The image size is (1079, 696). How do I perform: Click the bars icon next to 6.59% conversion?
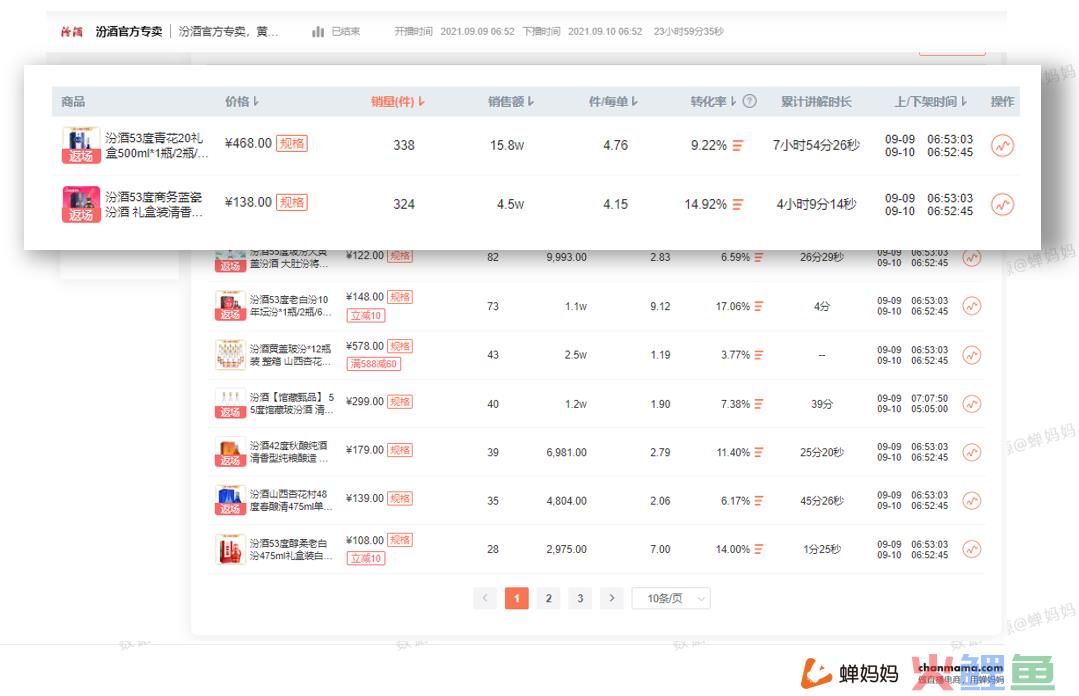coord(758,257)
